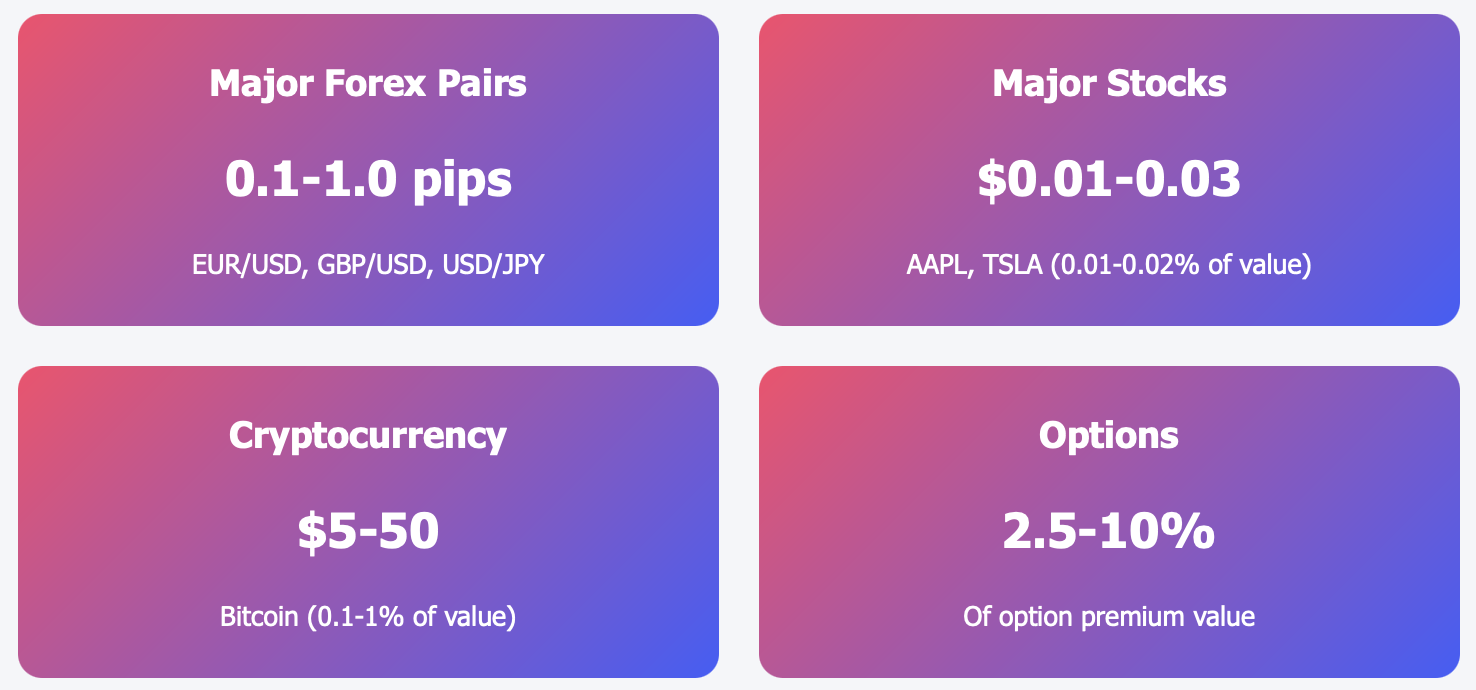Viewport: 1476px width, 690px height.
Task: Click the 0.01-0.02% of value text
Action: point(1175,265)
